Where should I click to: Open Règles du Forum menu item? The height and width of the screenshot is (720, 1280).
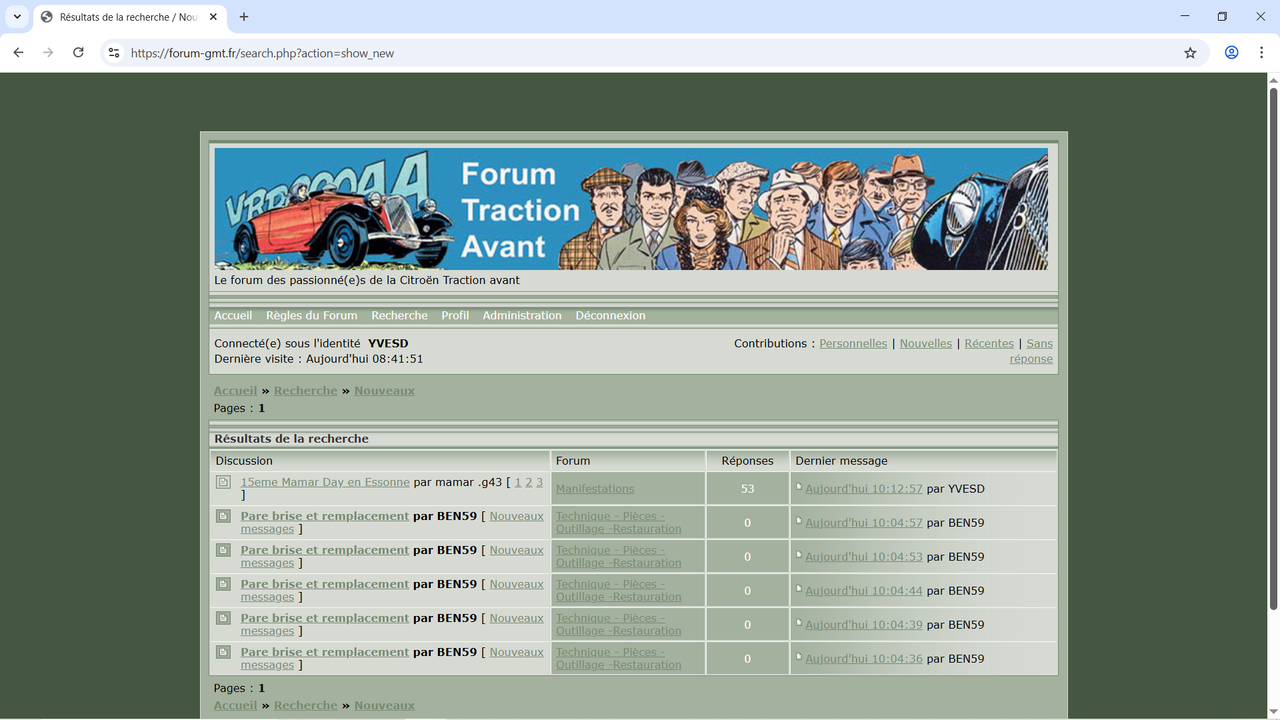click(x=311, y=316)
